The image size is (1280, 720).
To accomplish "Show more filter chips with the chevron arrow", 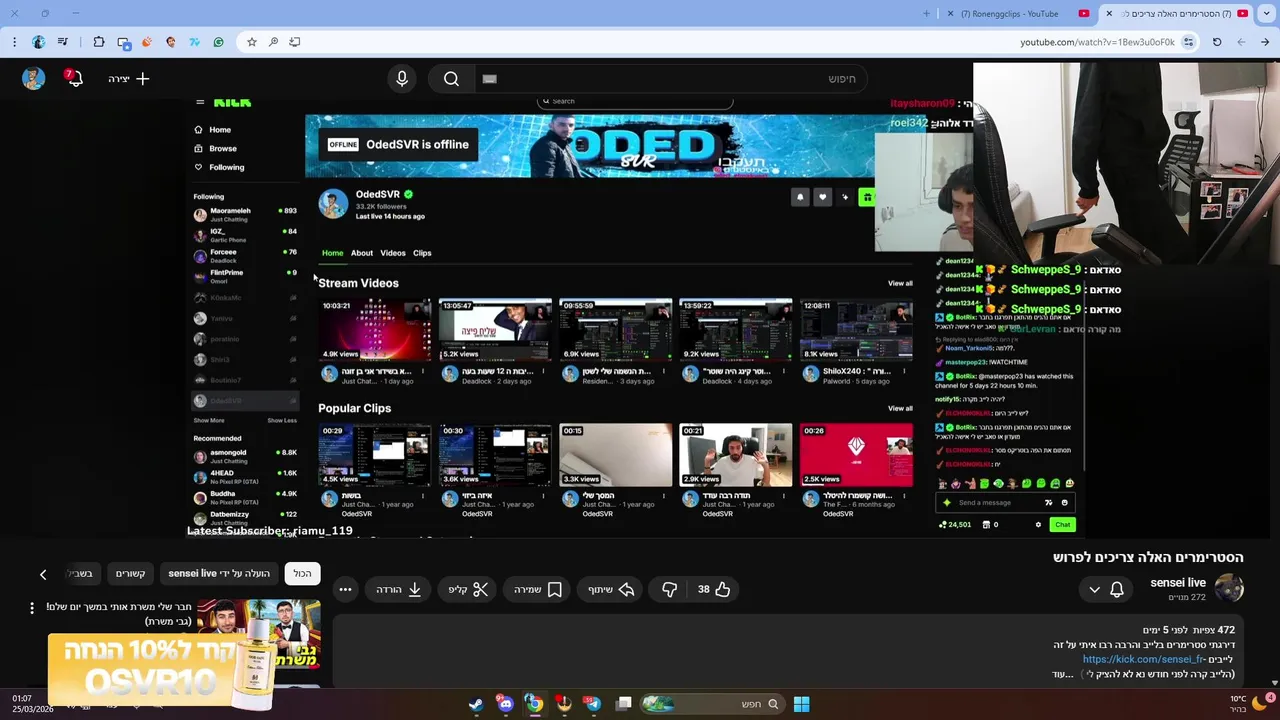I will [43, 574].
